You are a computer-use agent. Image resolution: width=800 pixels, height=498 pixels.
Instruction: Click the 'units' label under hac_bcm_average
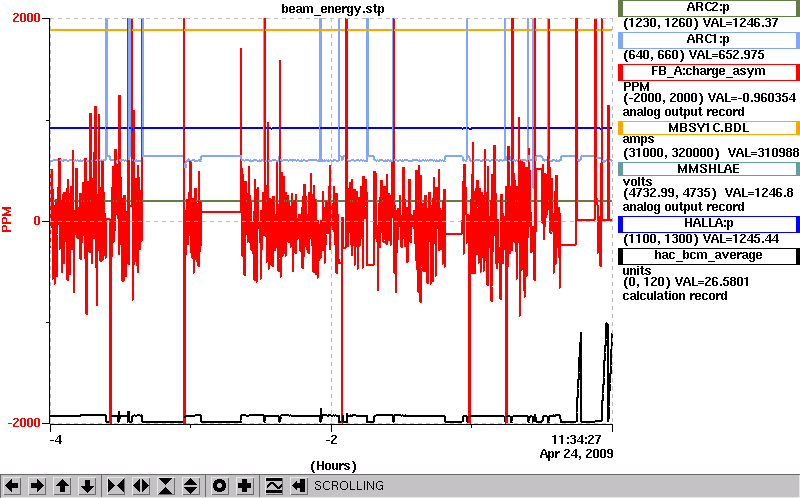tap(637, 270)
